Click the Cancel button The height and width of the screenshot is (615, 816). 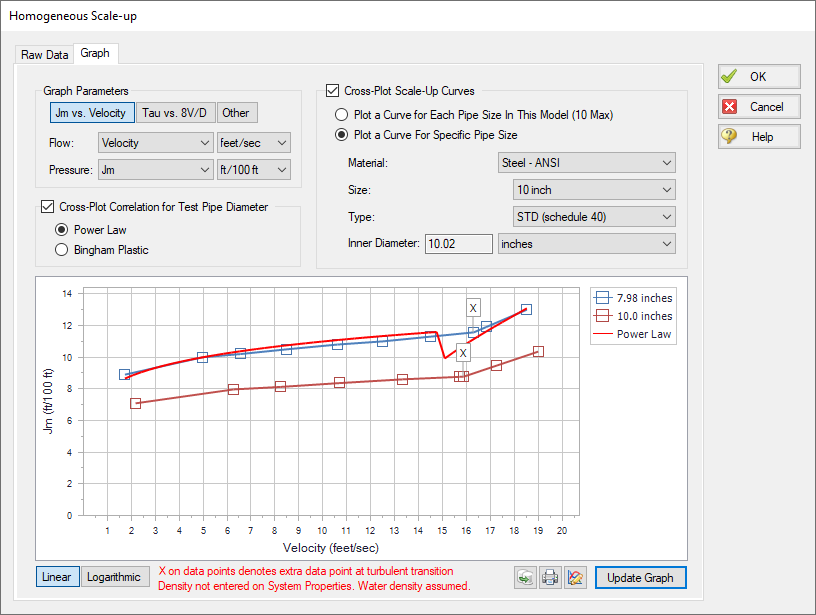(x=759, y=107)
